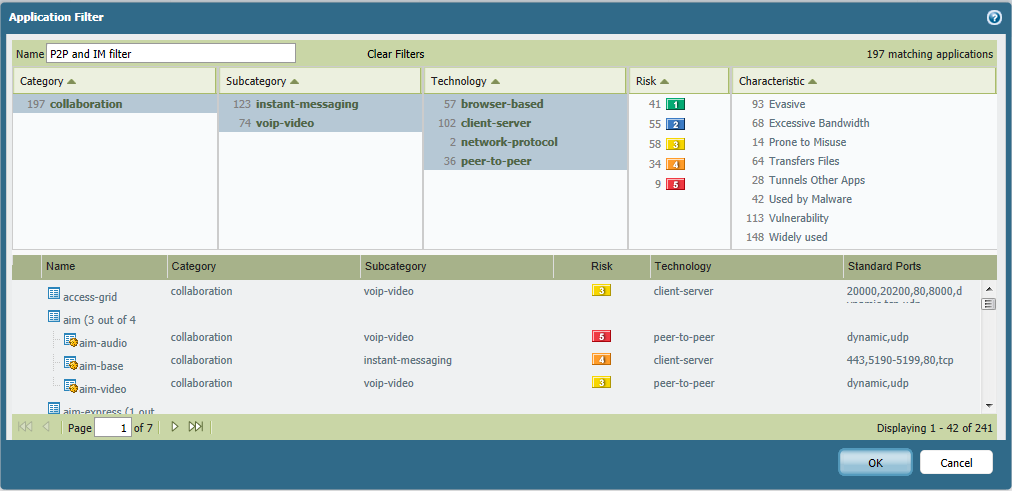Expand the aim application group
The width and height of the screenshot is (1012, 491).
pos(54,318)
